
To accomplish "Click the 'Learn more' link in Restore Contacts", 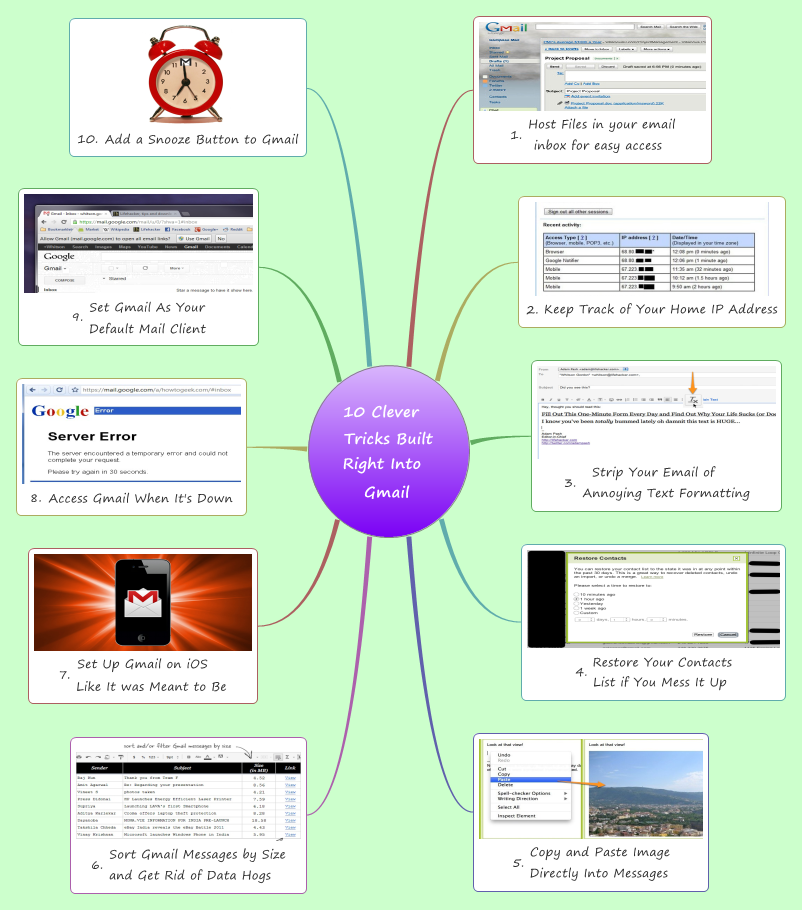I will [x=652, y=577].
